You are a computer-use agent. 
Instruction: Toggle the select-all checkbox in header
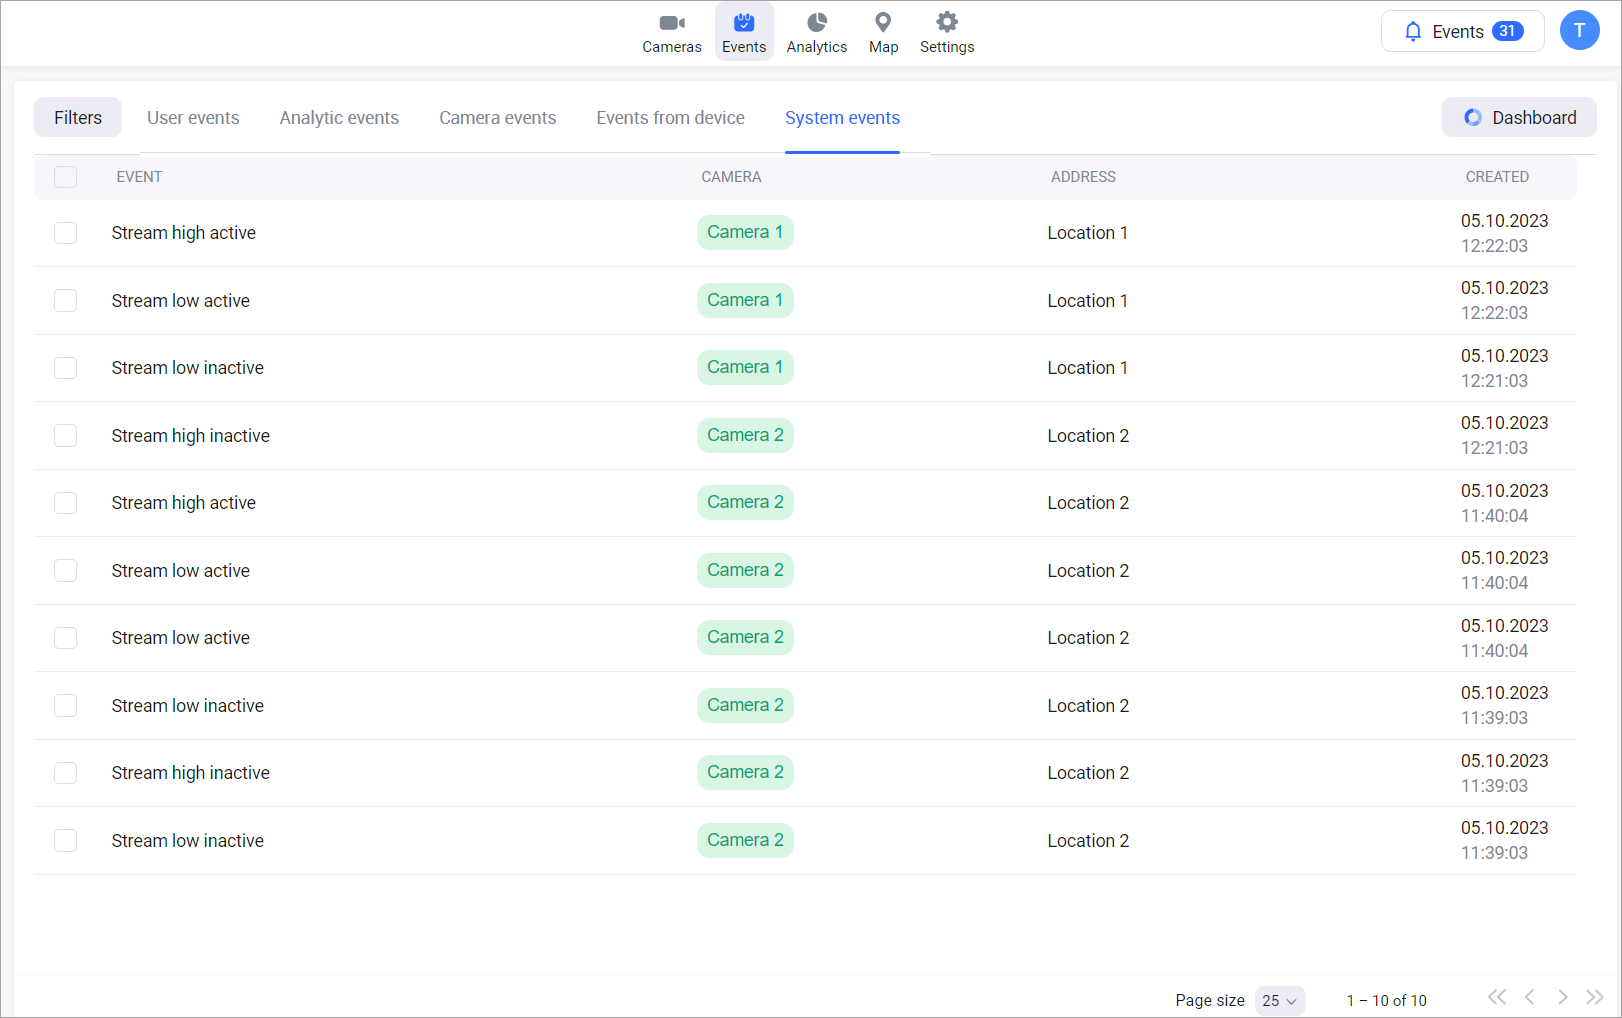pyautogui.click(x=66, y=177)
